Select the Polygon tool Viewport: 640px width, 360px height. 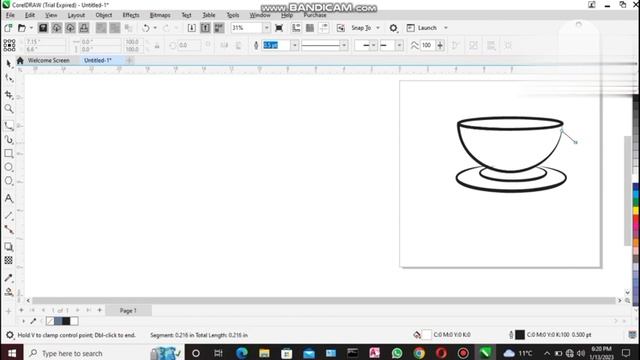point(9,181)
